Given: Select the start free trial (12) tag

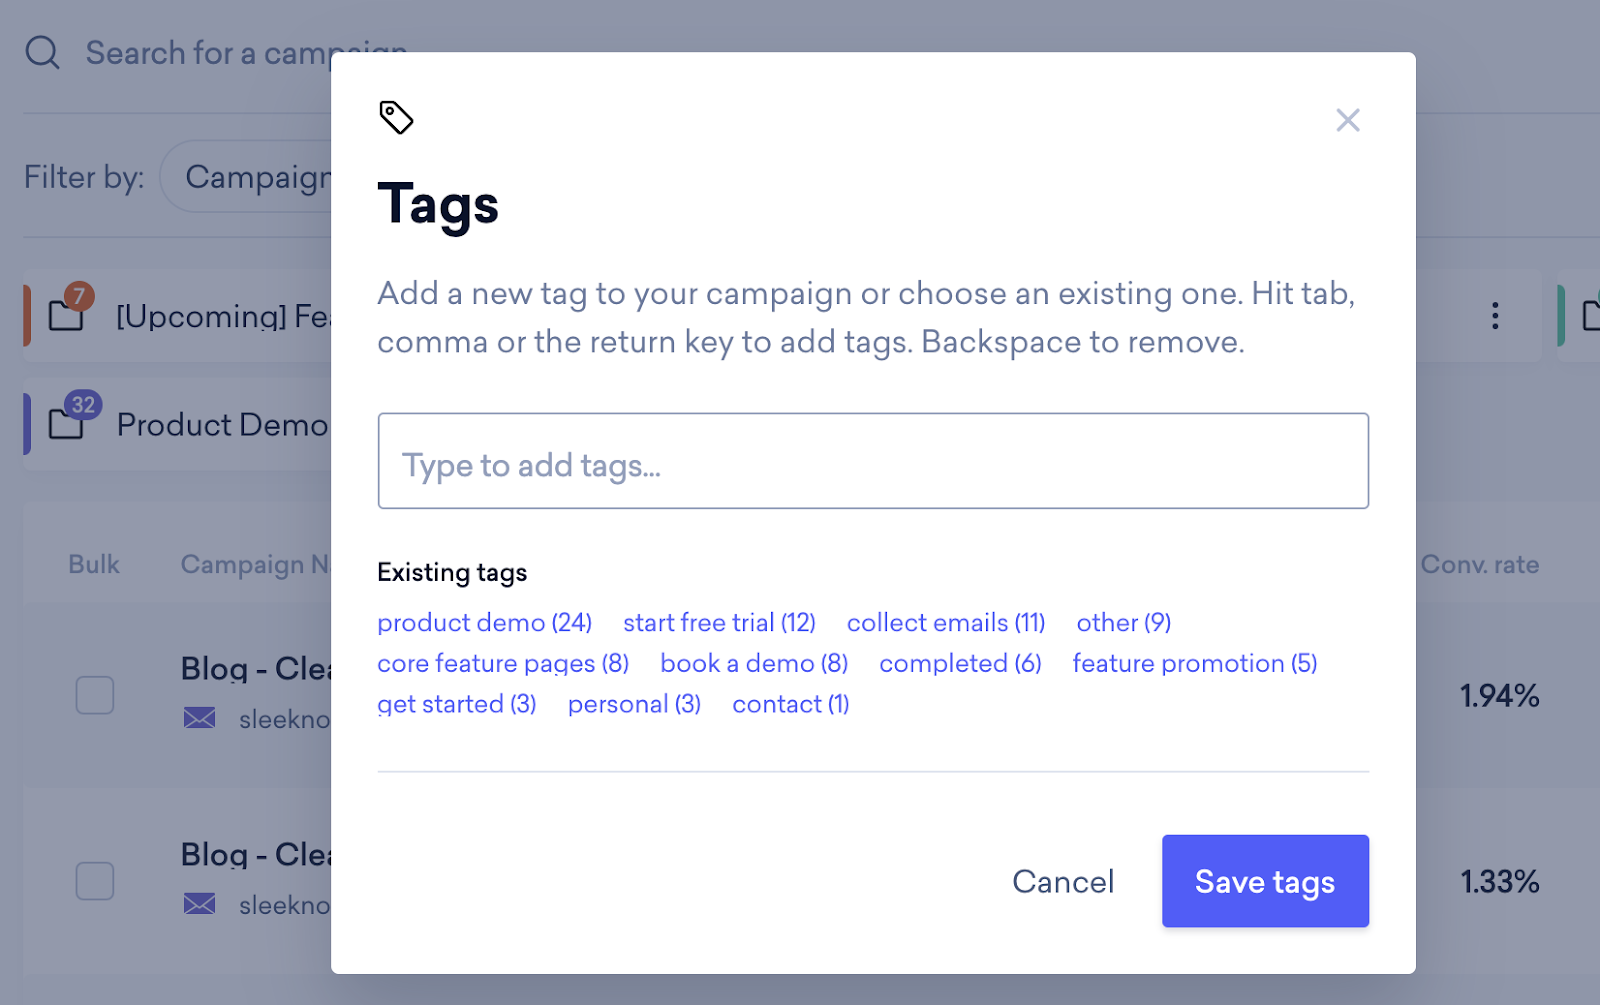Looking at the screenshot, I should [x=719, y=622].
